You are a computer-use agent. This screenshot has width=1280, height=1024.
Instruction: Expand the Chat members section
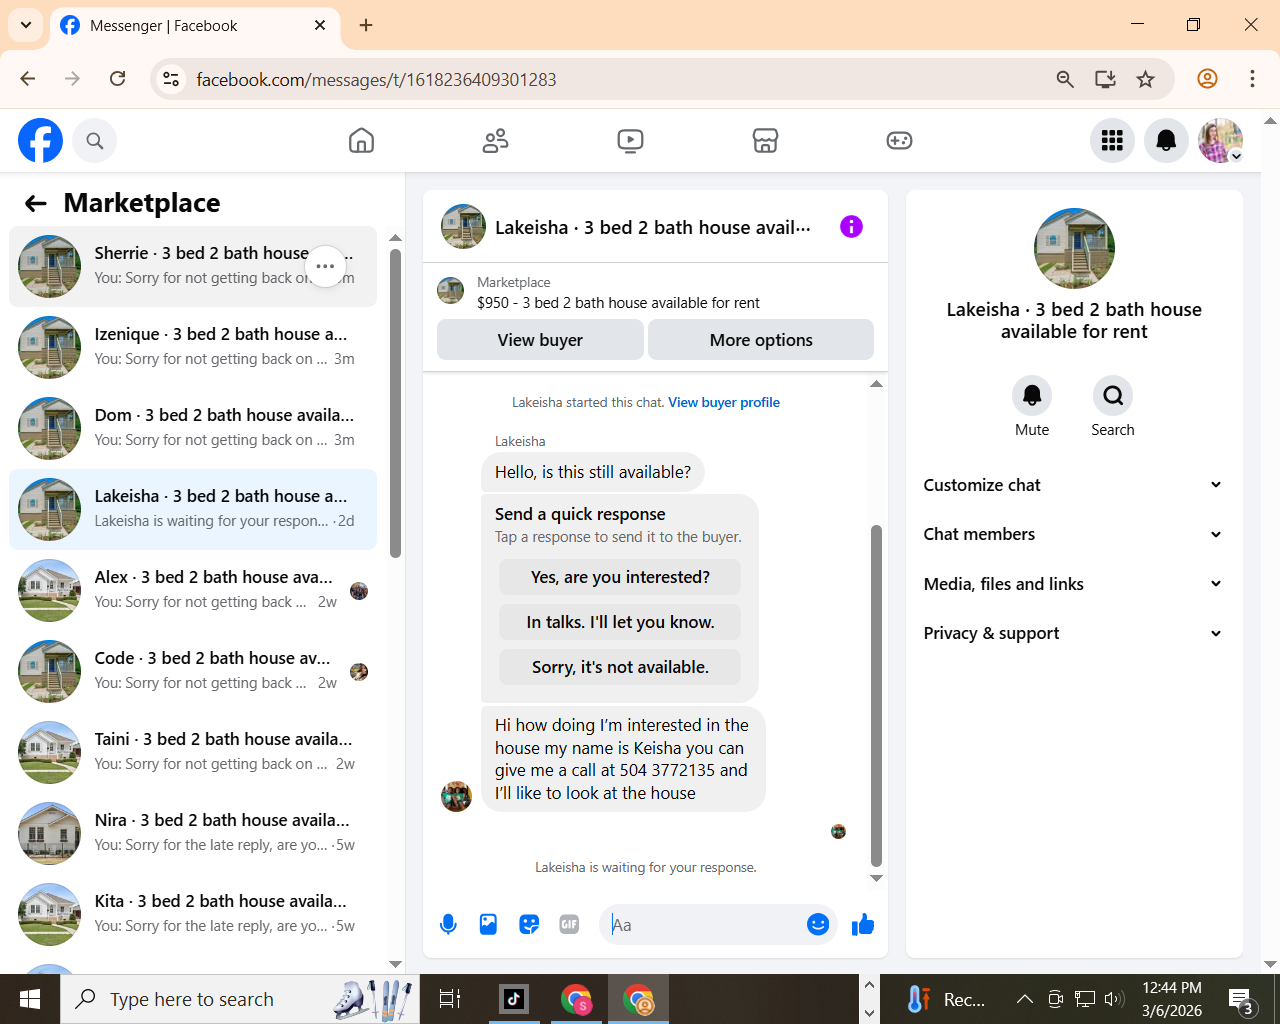pyautogui.click(x=1073, y=534)
